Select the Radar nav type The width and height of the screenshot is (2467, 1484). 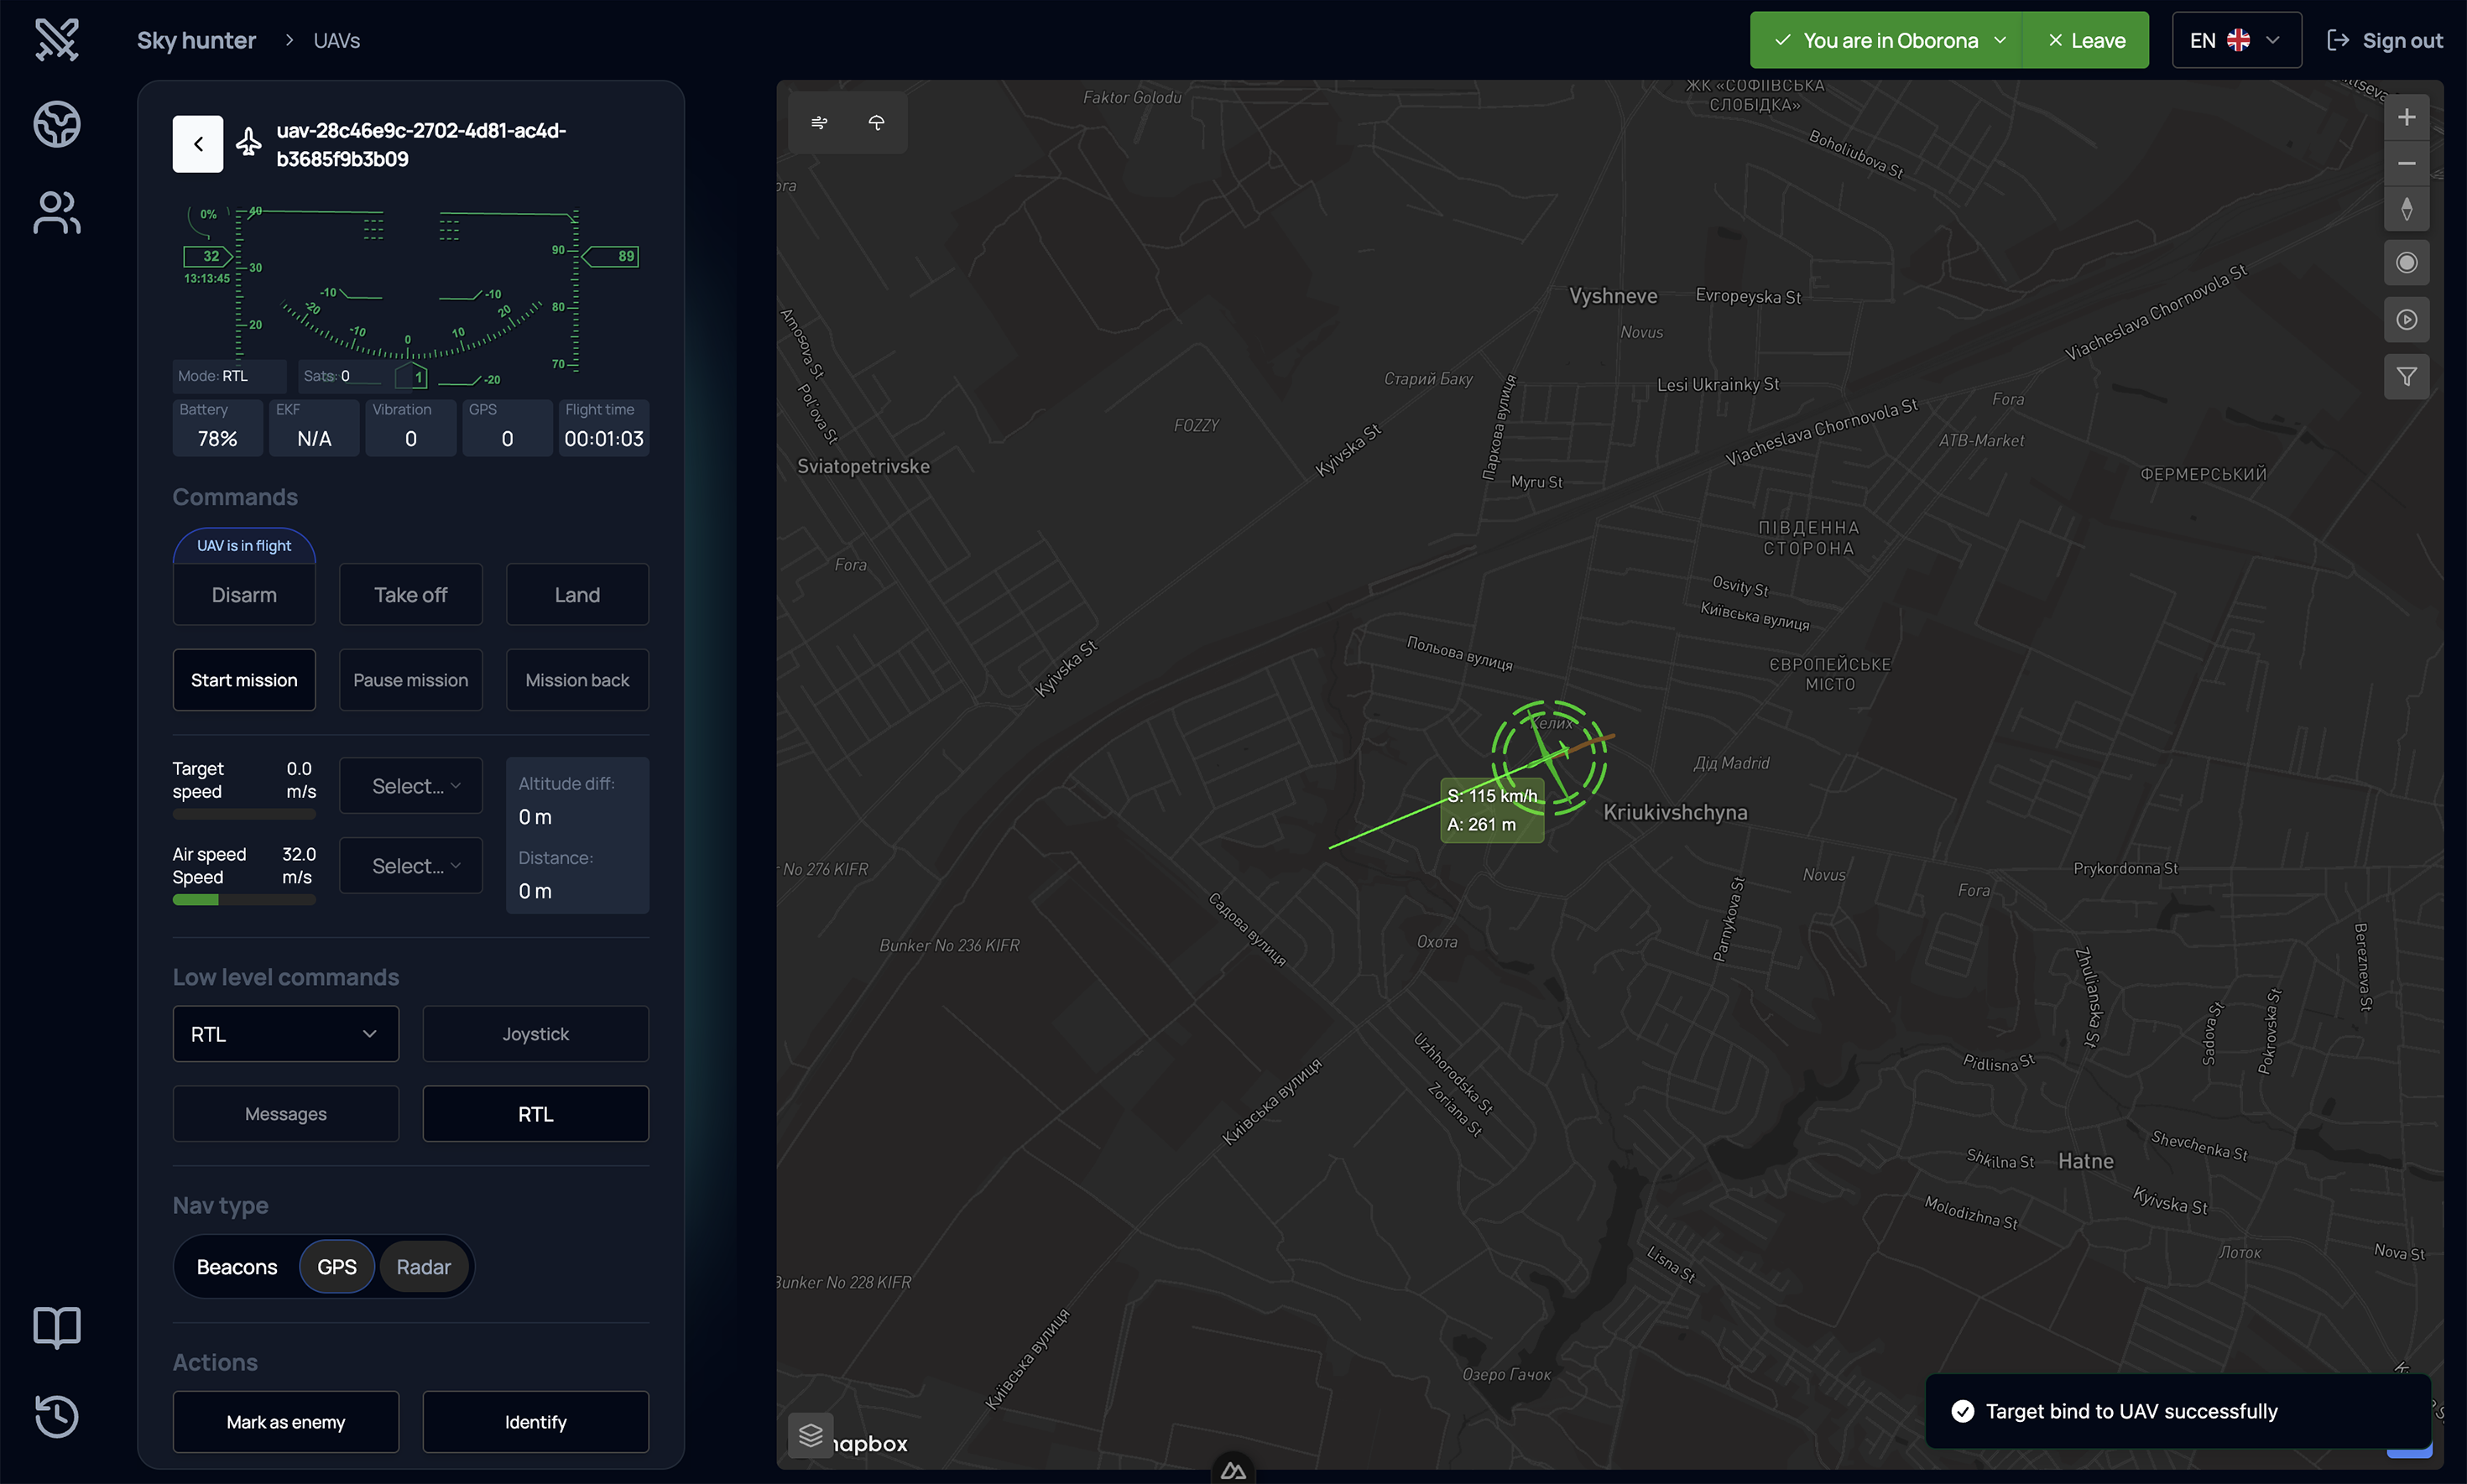point(424,1267)
